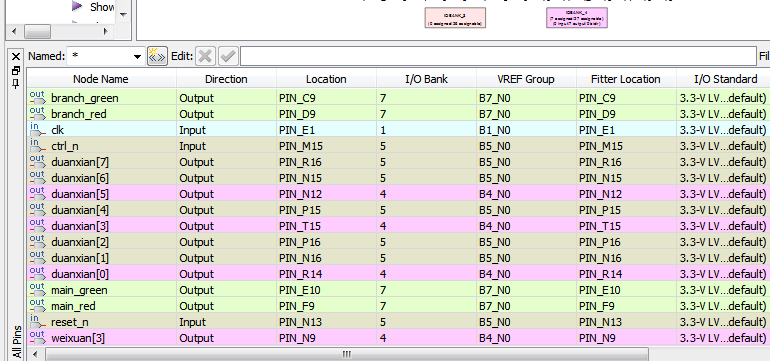Click the pin icon of All Pins panel

tap(16, 83)
